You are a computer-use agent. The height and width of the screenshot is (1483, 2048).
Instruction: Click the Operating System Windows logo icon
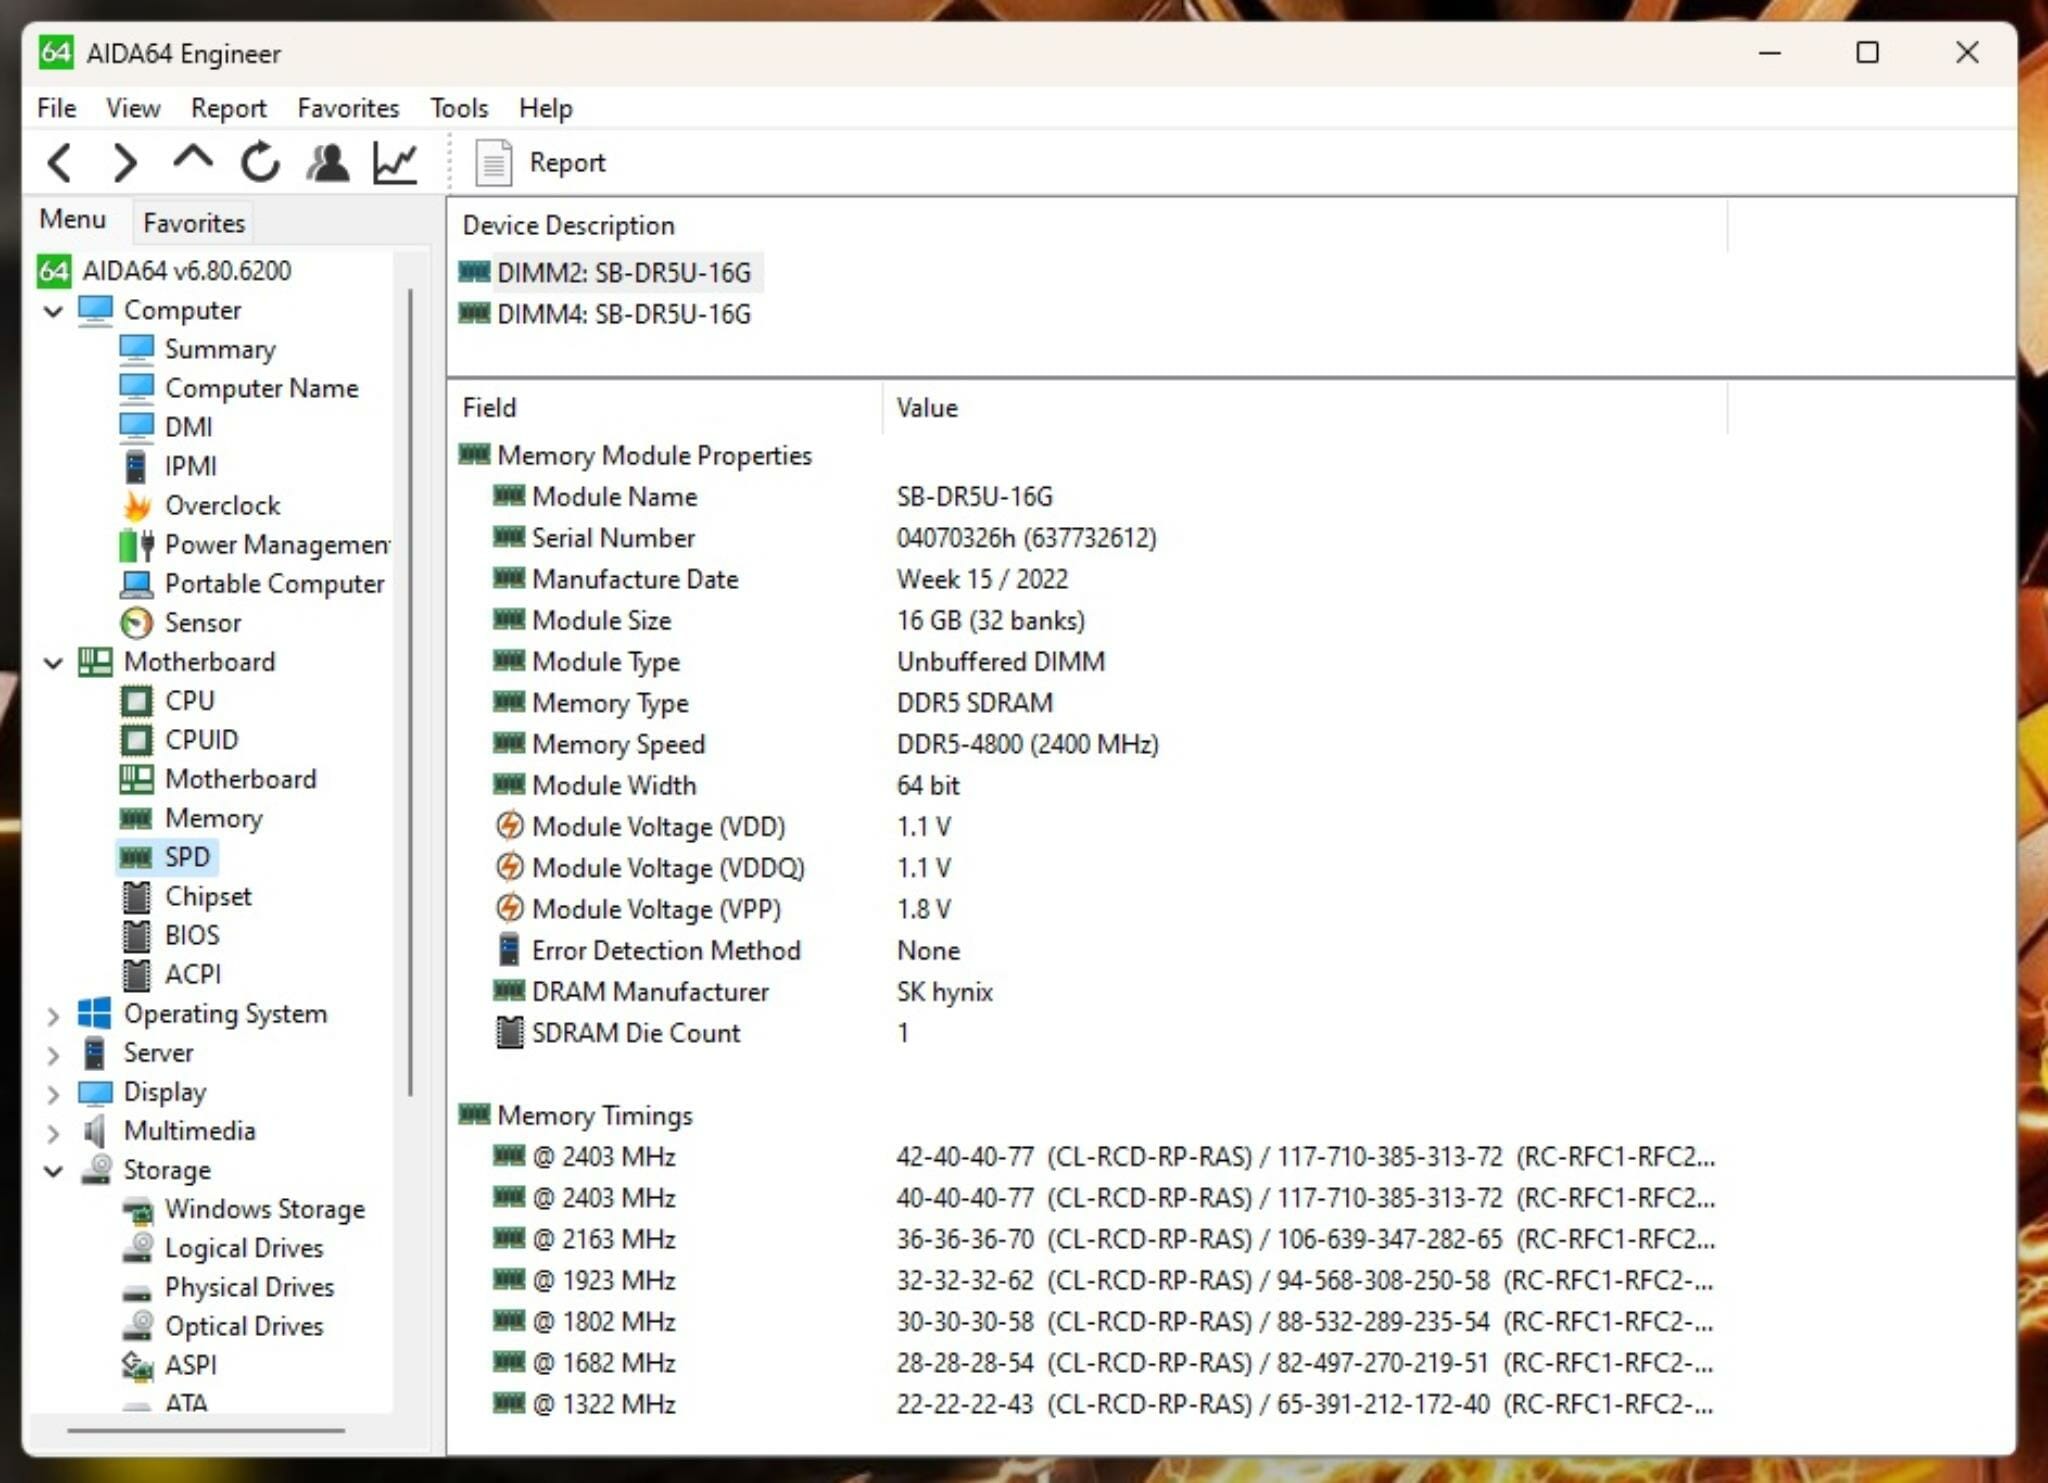coord(95,1014)
